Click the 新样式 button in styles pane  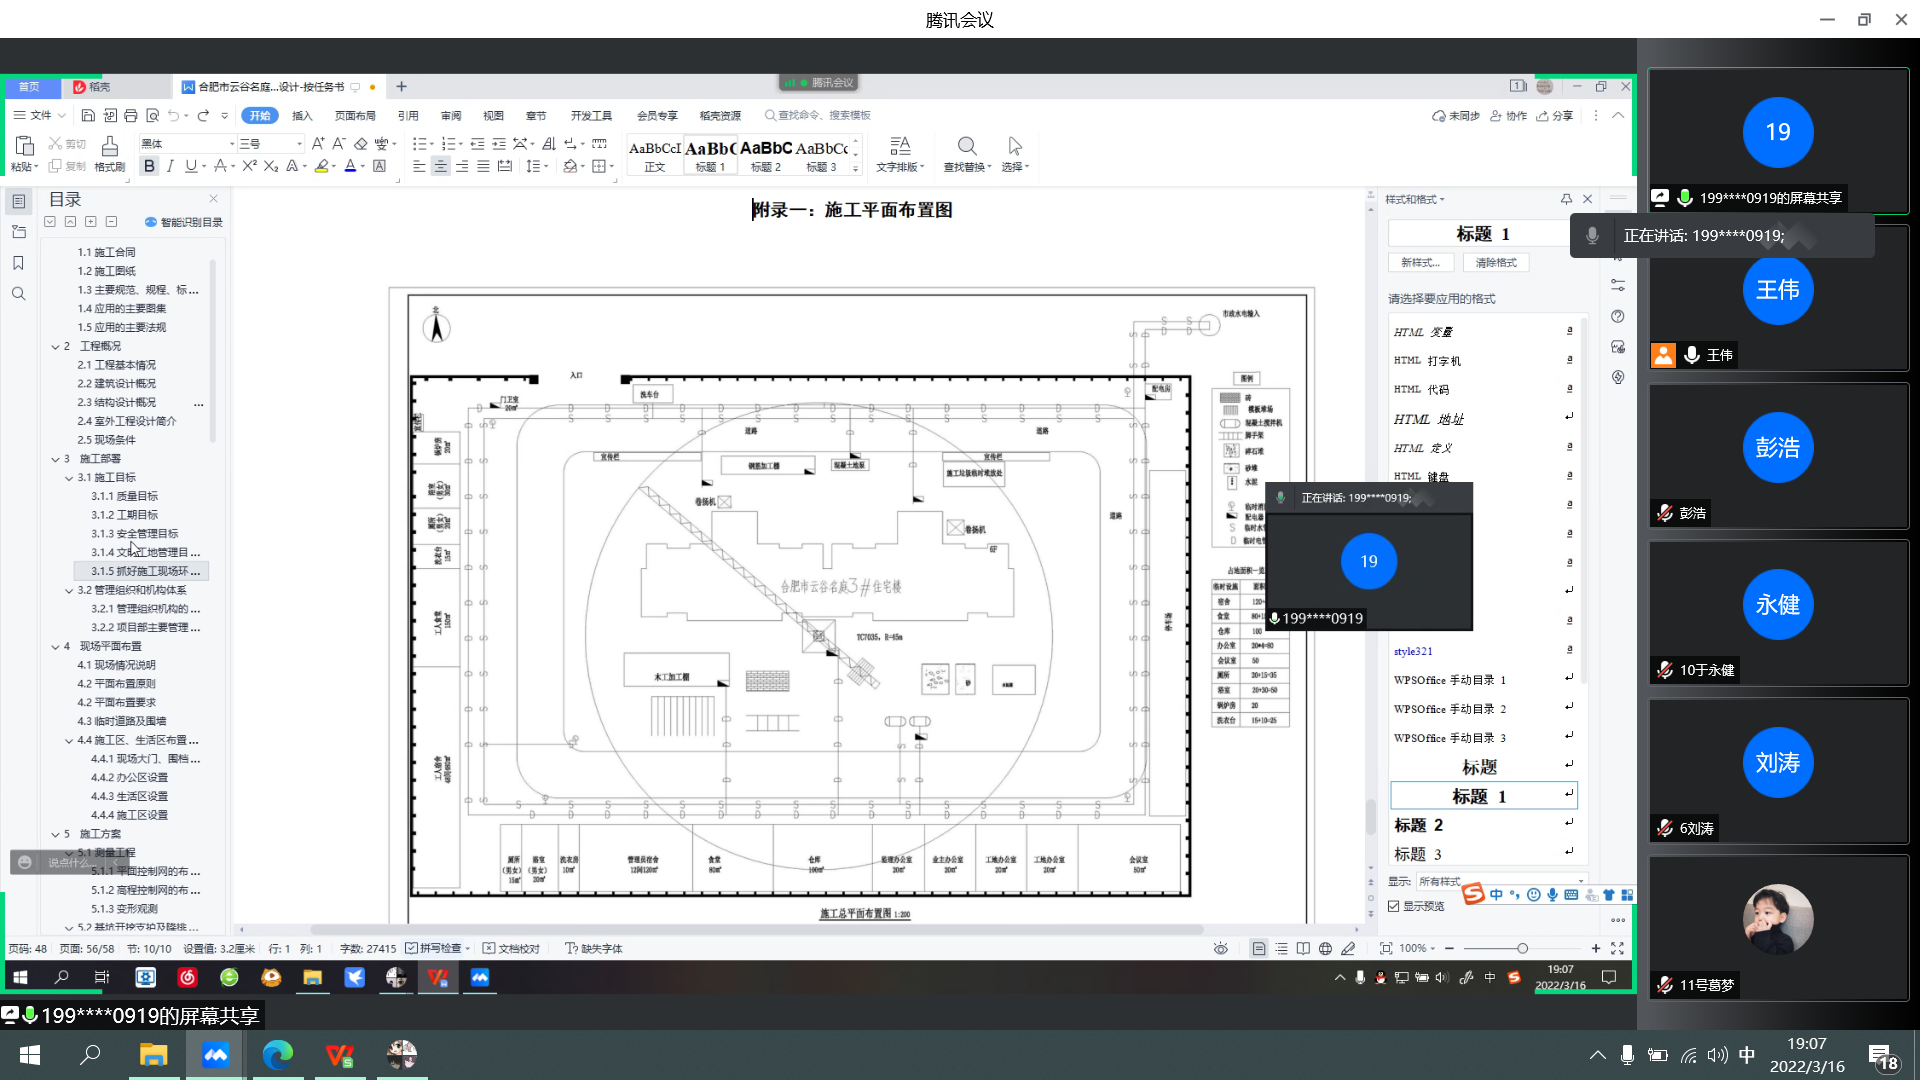[x=1420, y=263]
